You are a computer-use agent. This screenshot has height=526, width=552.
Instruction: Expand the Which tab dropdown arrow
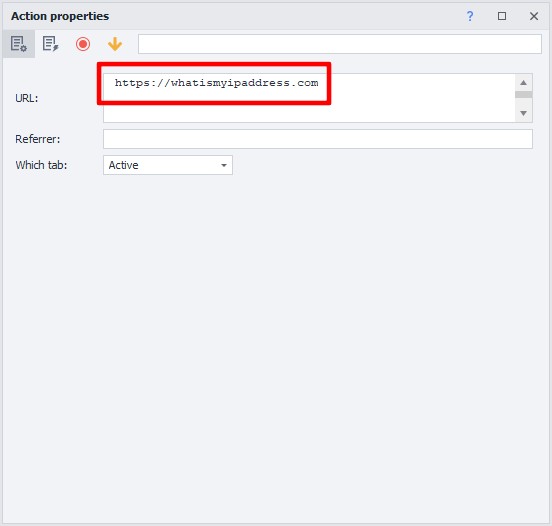coord(224,165)
